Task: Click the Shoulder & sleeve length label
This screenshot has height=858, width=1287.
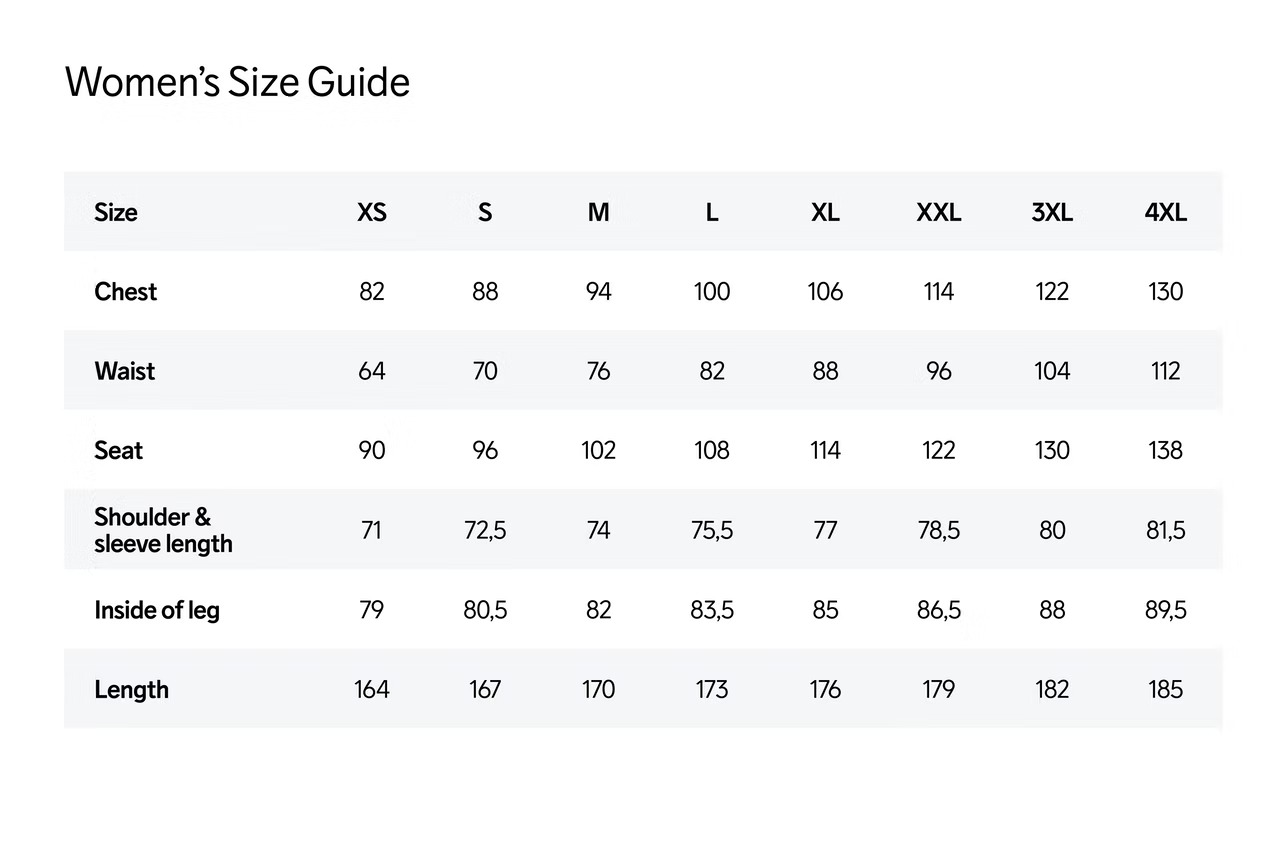Action: [x=163, y=530]
